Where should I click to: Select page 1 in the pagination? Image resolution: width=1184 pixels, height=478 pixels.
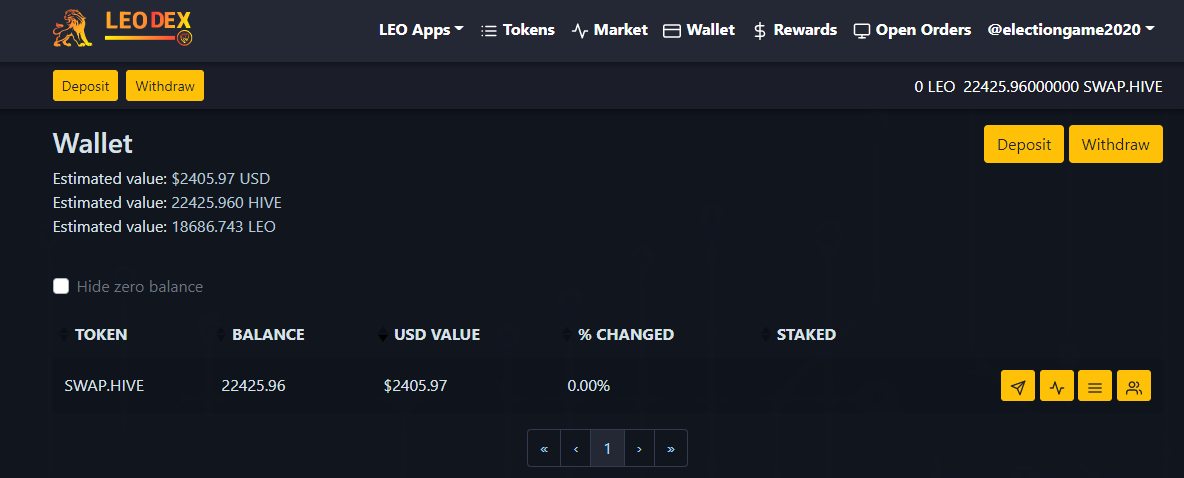pyautogui.click(x=607, y=448)
